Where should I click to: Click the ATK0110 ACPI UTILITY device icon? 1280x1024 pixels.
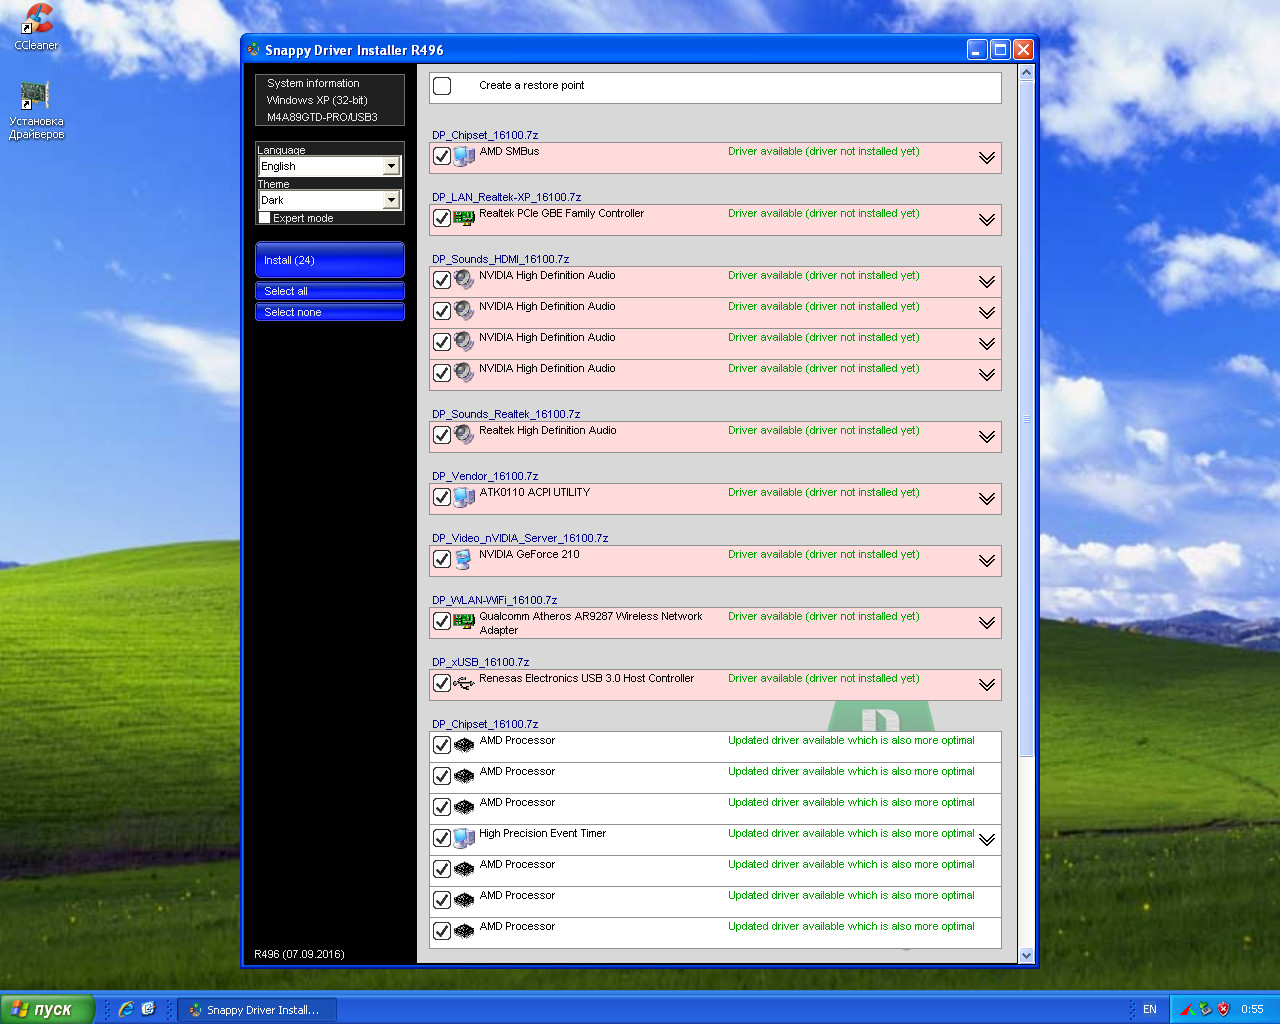tap(464, 497)
